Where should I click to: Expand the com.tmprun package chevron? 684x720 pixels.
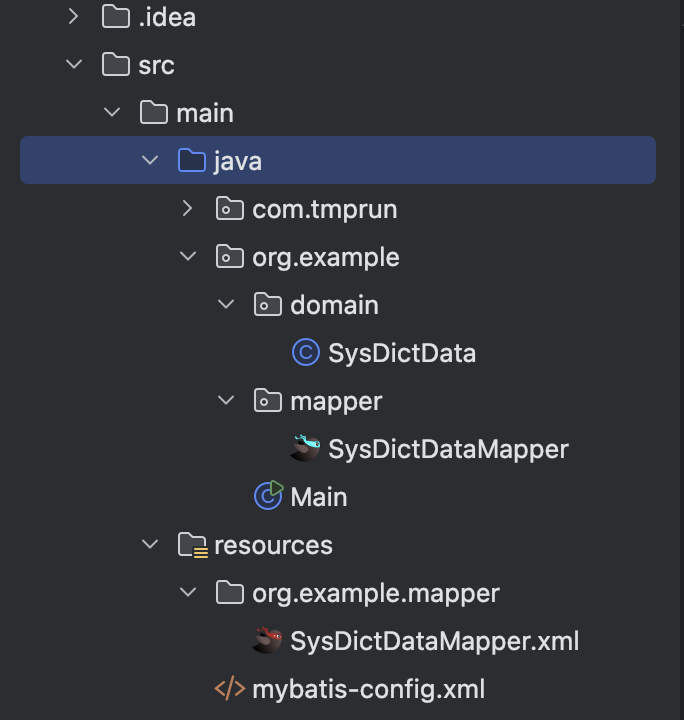click(x=187, y=208)
